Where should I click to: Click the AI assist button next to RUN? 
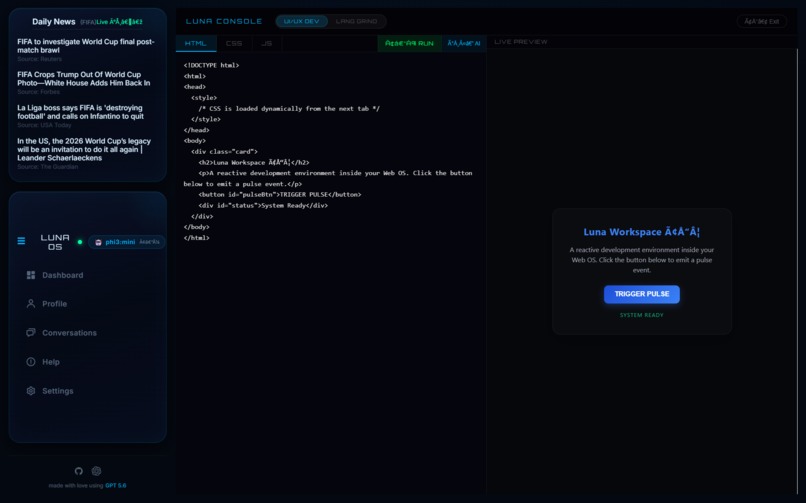pos(464,44)
